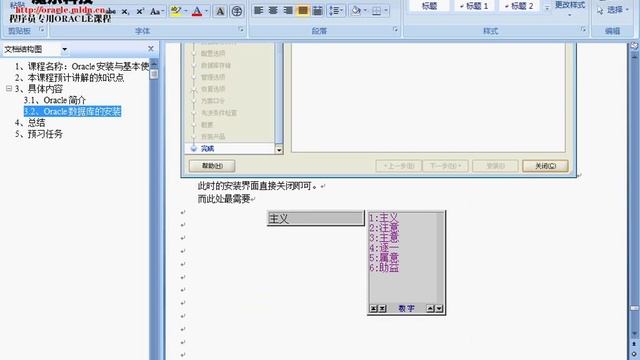Screen dimensions: 640x360
Task: Open Styles group dialog launcher
Action: (583, 30)
